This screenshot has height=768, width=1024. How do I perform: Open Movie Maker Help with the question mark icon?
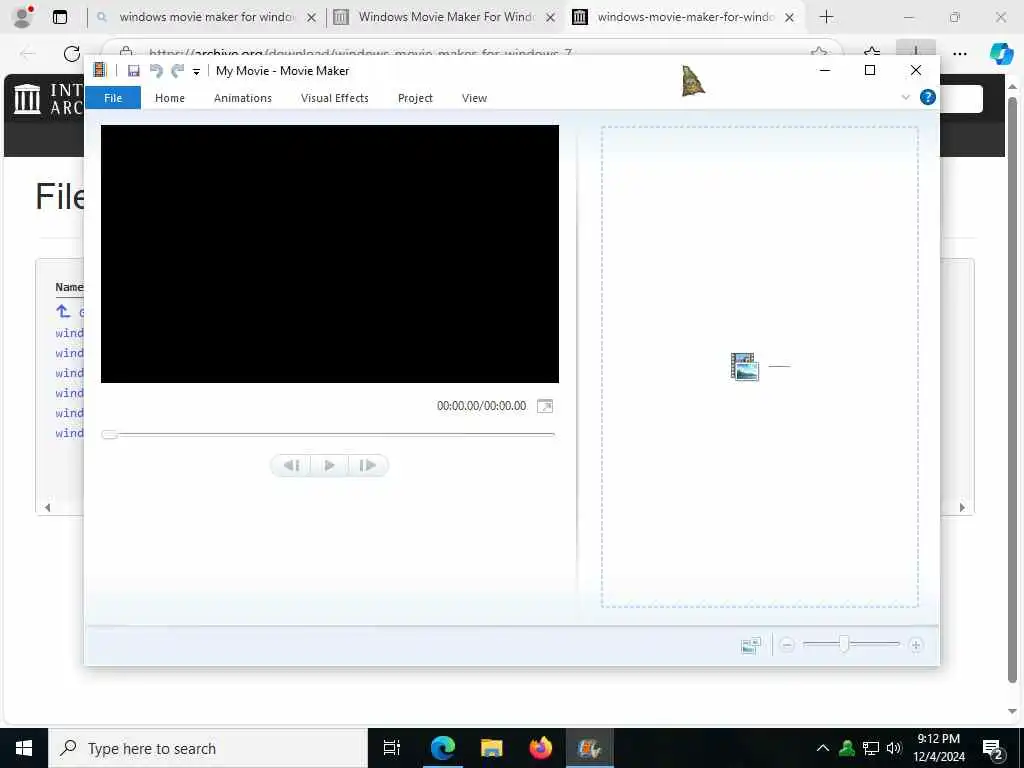point(927,97)
